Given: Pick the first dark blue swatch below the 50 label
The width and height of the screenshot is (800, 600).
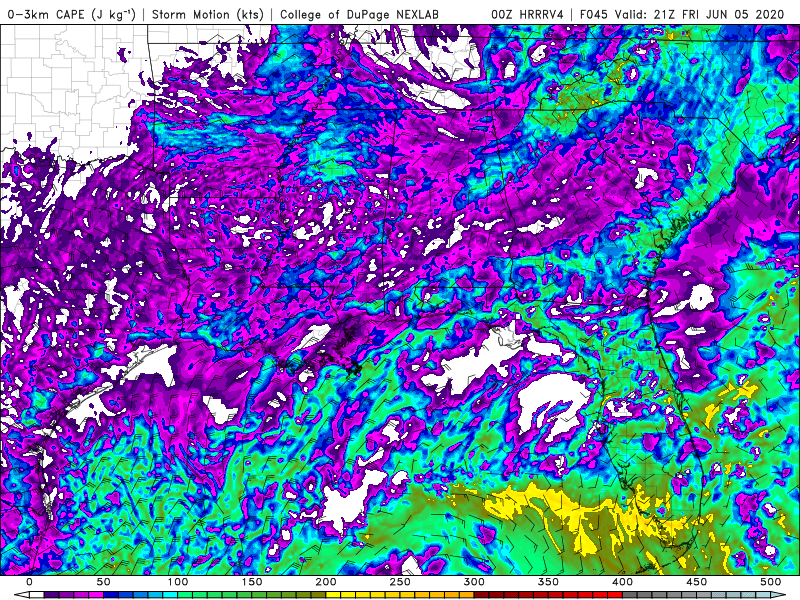Looking at the screenshot, I should (x=111, y=594).
